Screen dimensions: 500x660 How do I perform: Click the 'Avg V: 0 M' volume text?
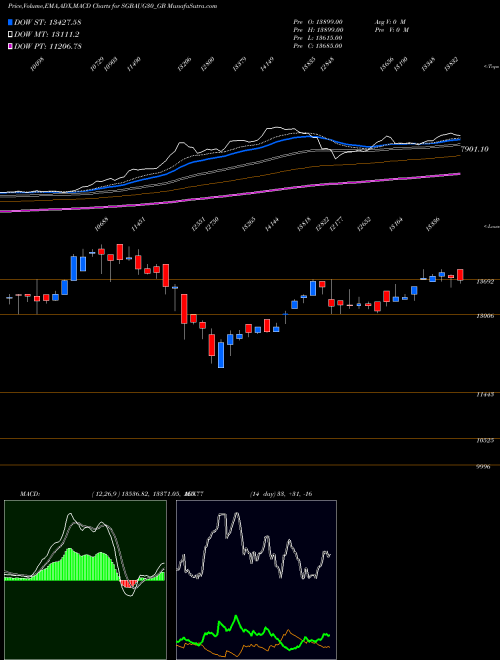coord(390,22)
